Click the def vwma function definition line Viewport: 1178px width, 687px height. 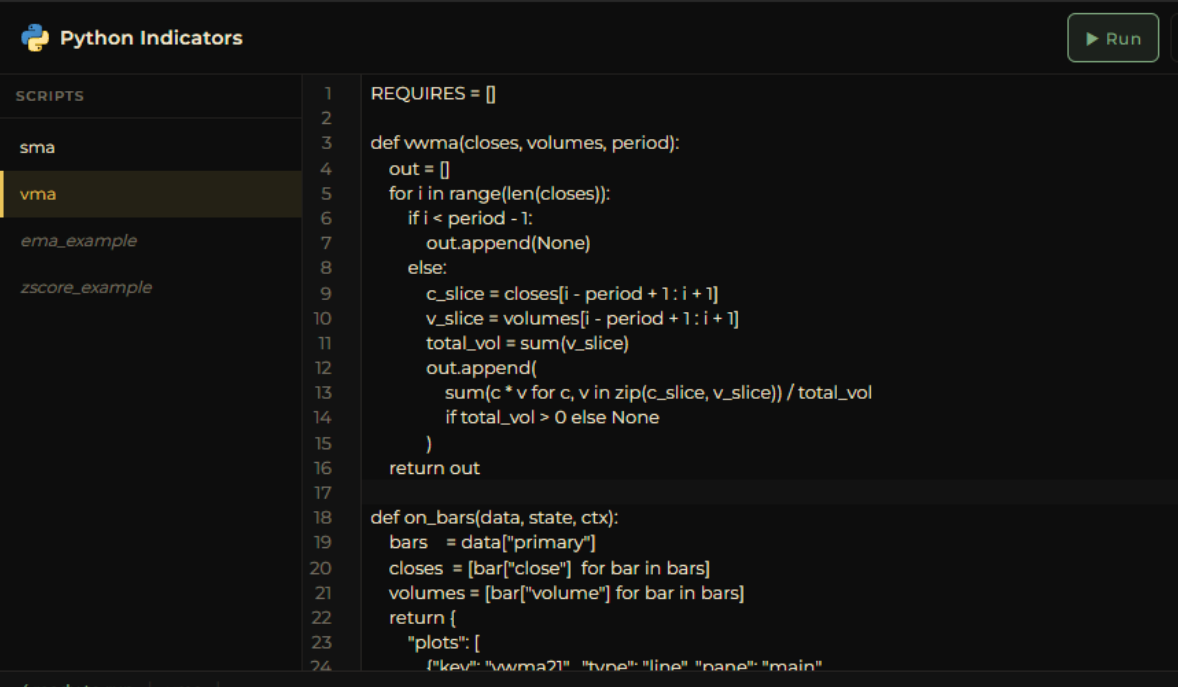pyautogui.click(x=524, y=143)
